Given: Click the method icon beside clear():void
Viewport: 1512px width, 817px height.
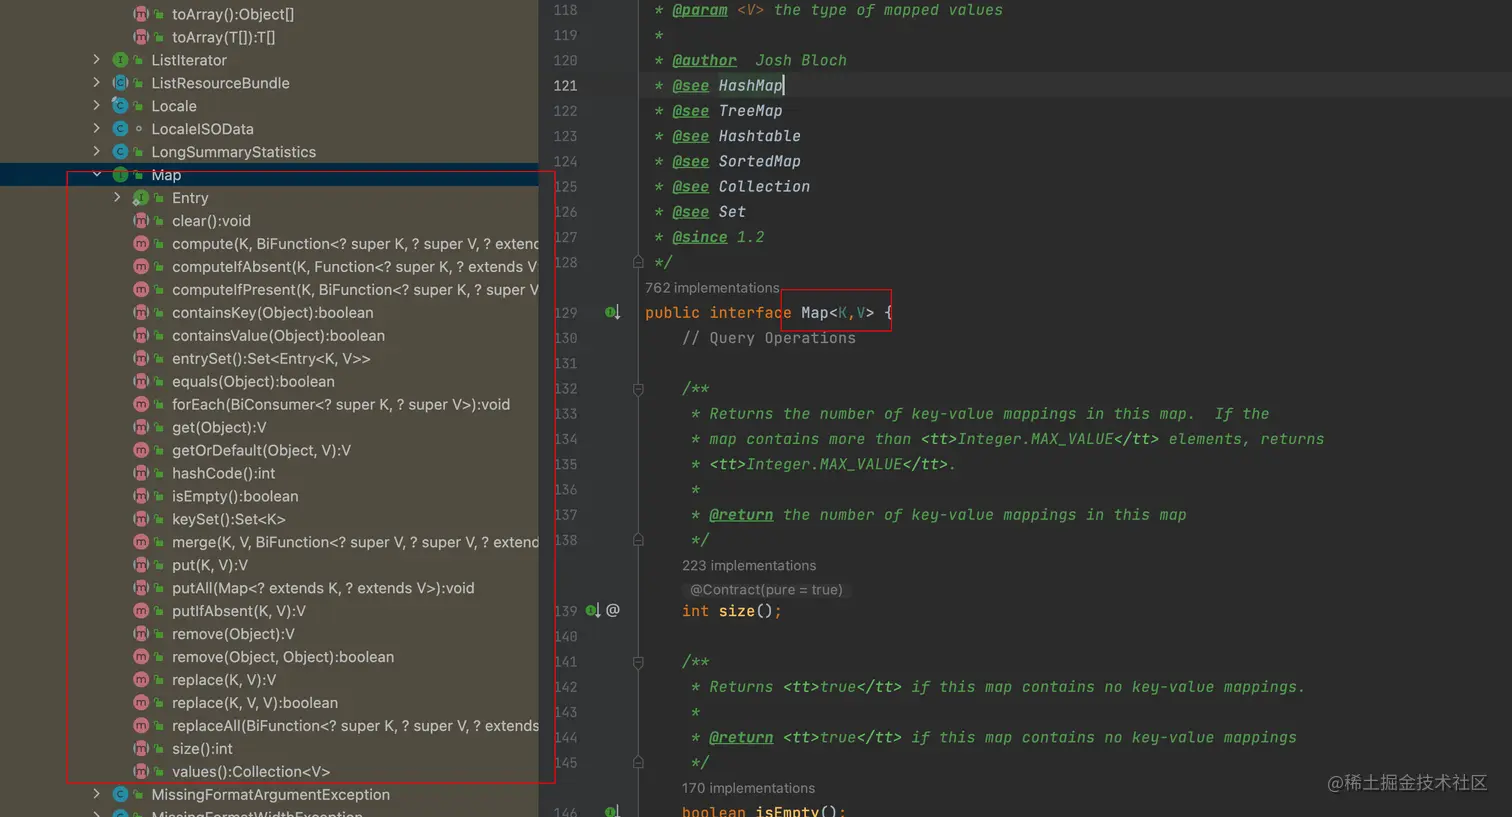Looking at the screenshot, I should [x=141, y=221].
